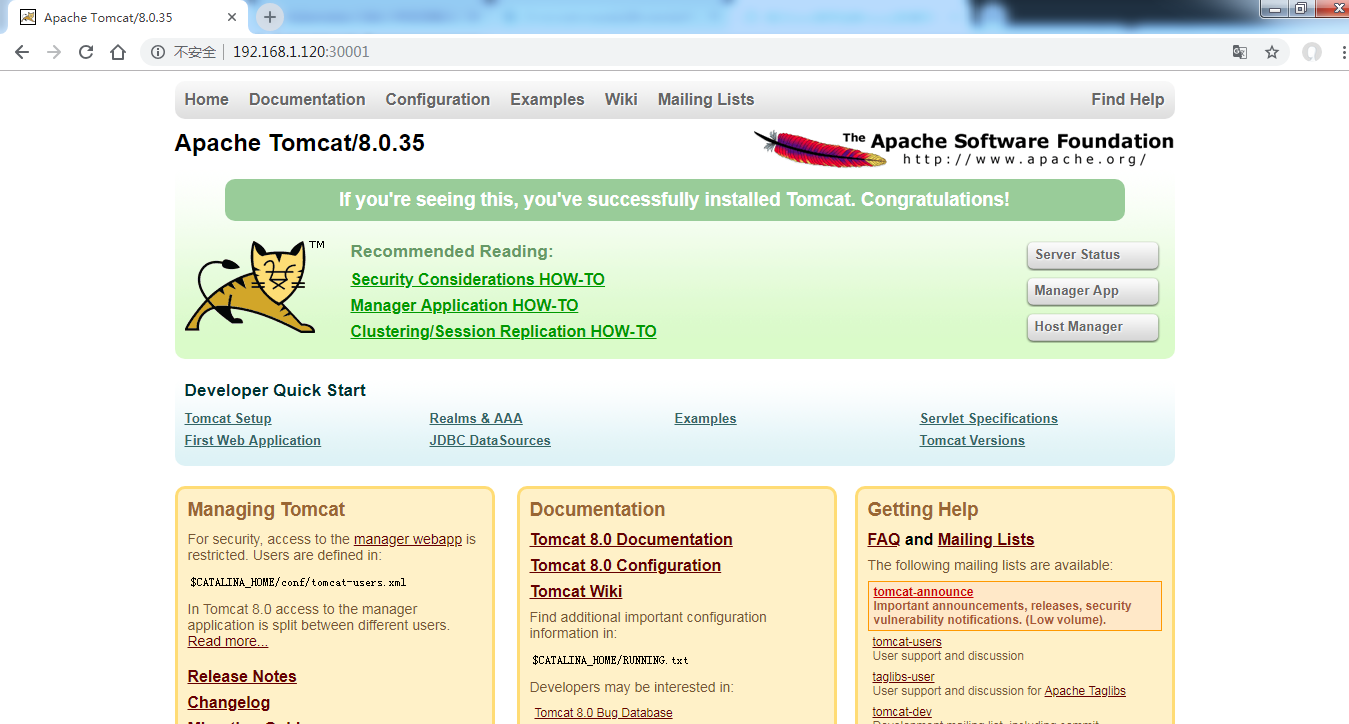Open the Documentation menu item
The width and height of the screenshot is (1349, 724).
307,99
